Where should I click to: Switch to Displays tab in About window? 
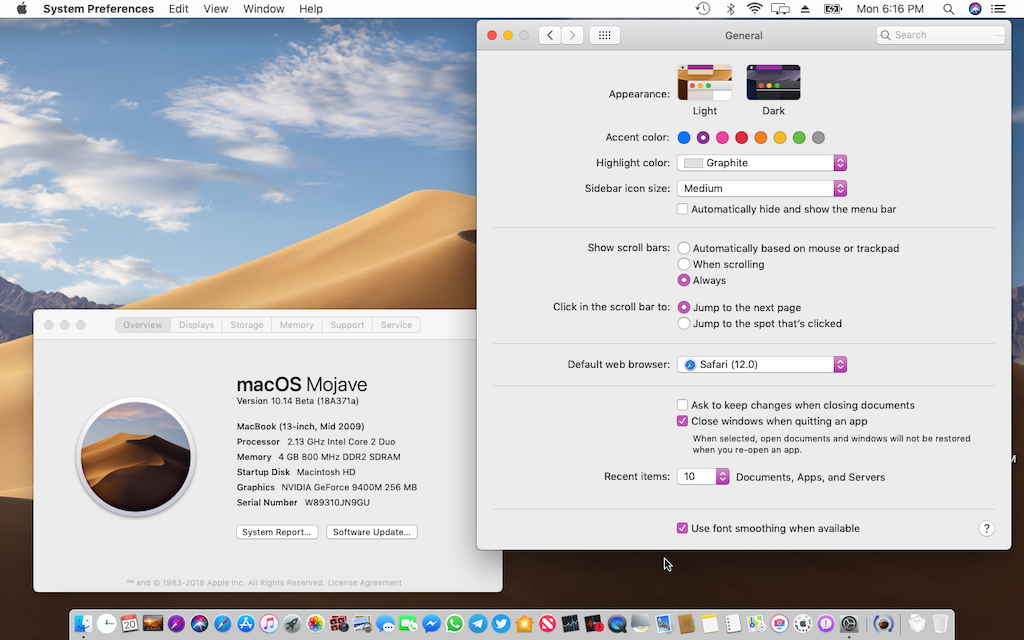(197, 325)
